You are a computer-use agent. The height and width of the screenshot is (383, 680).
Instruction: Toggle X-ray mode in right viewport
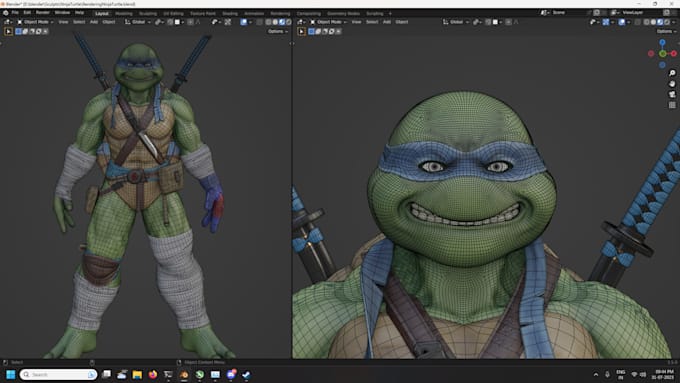click(x=638, y=22)
